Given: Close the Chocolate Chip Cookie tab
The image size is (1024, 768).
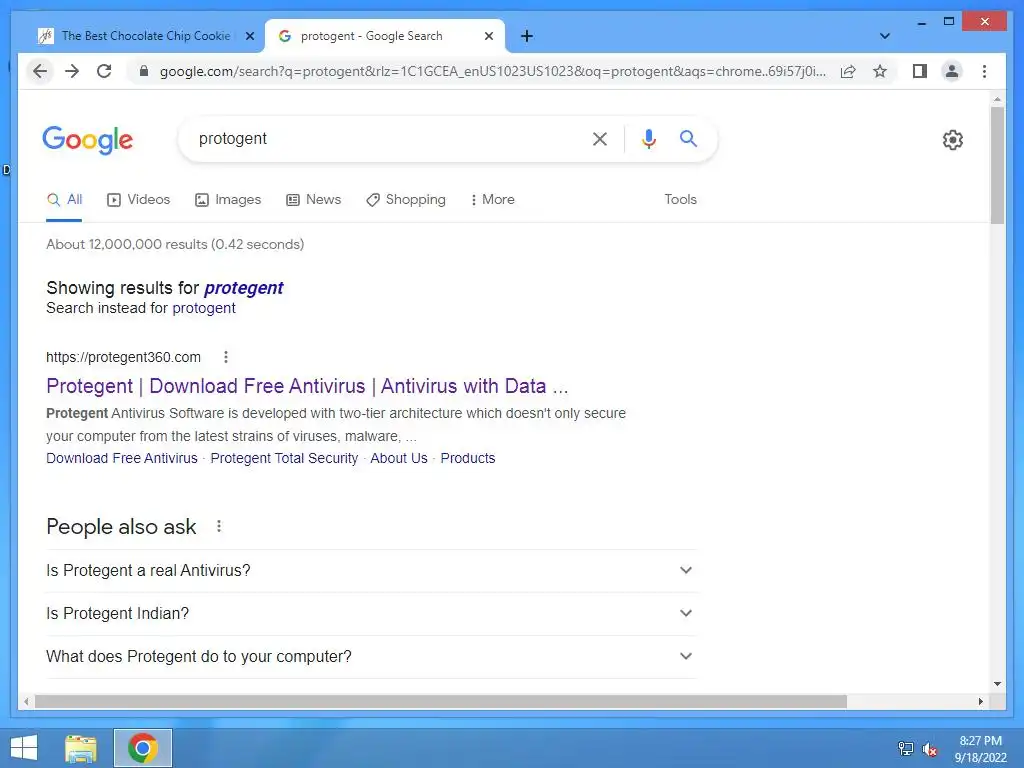Looking at the screenshot, I should [x=249, y=37].
